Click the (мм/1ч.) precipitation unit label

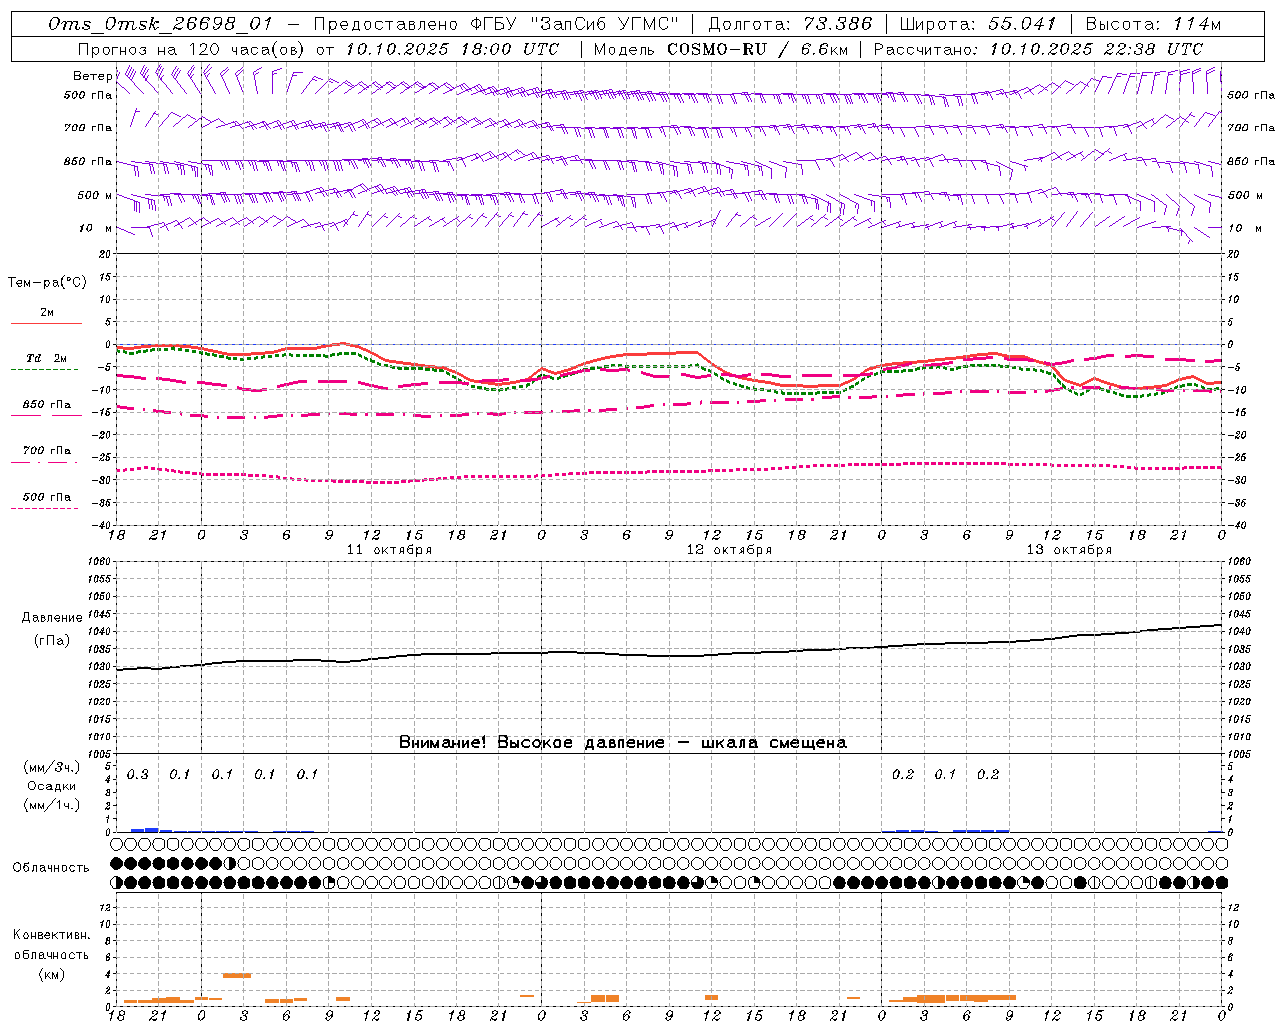(x=51, y=805)
